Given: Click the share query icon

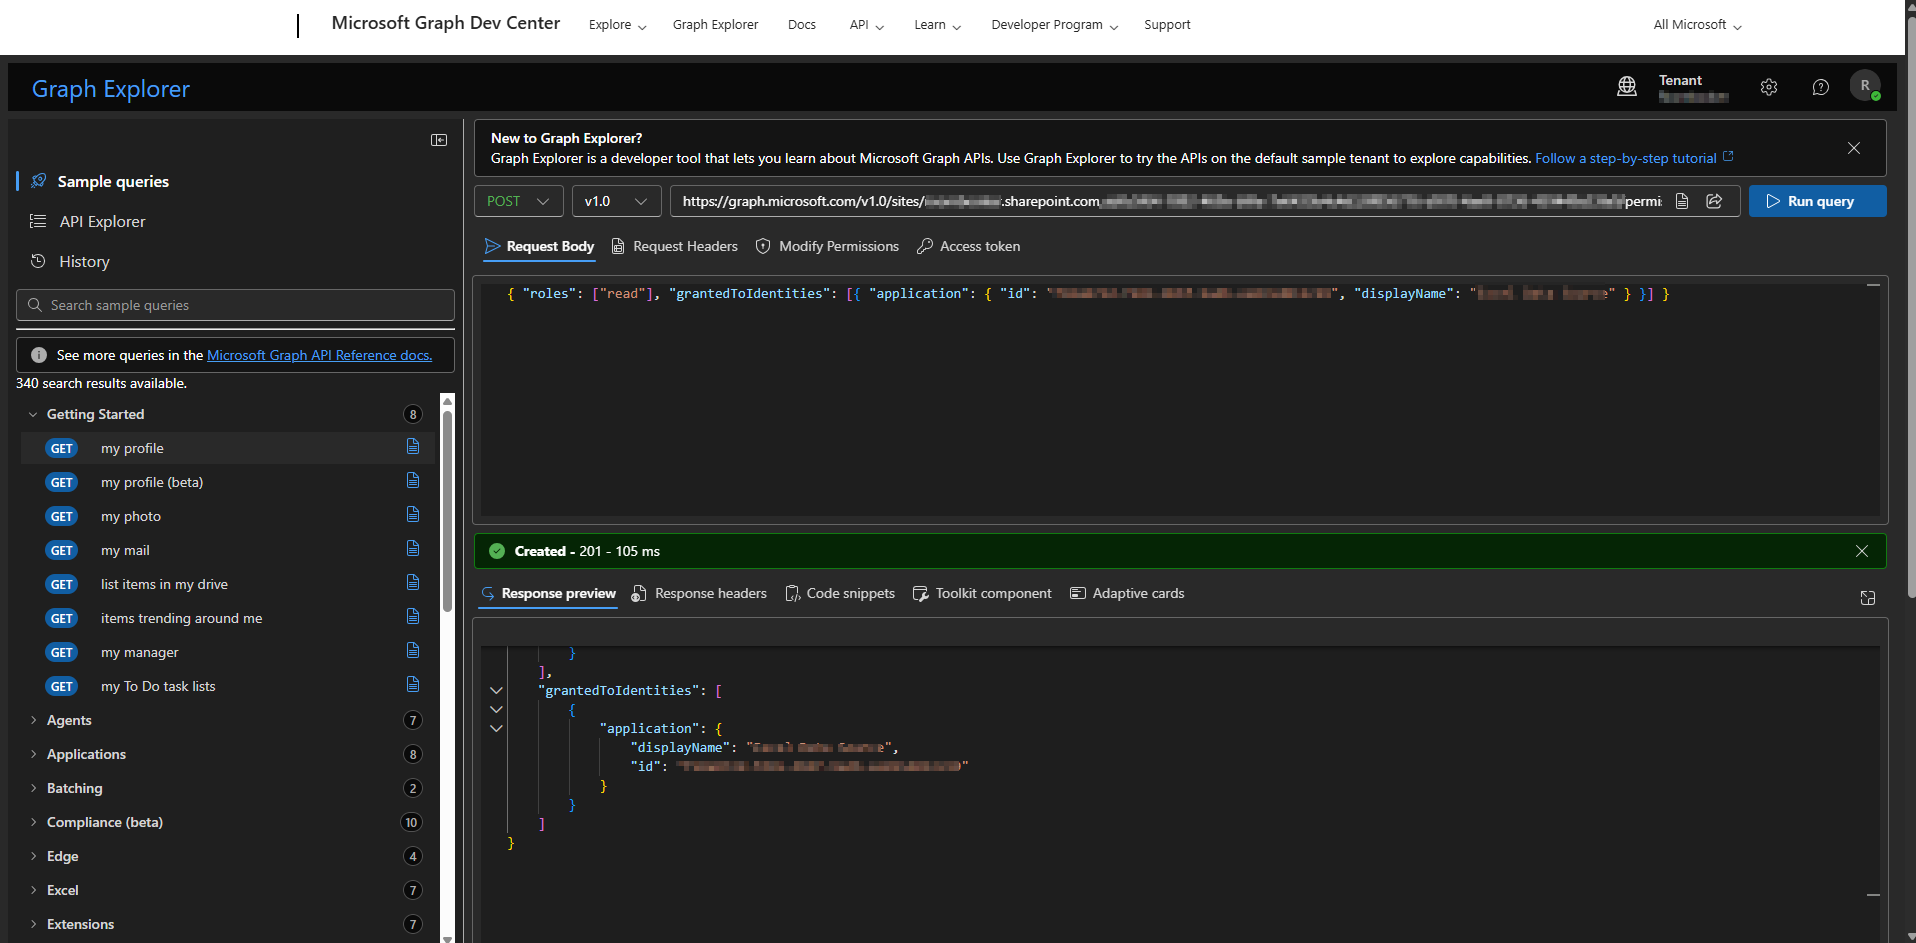Looking at the screenshot, I should point(1714,201).
